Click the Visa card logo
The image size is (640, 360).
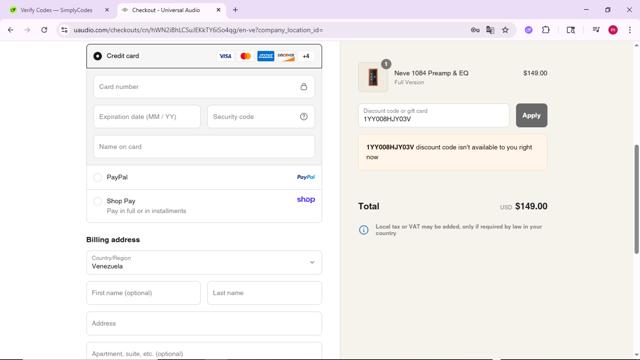(x=225, y=56)
